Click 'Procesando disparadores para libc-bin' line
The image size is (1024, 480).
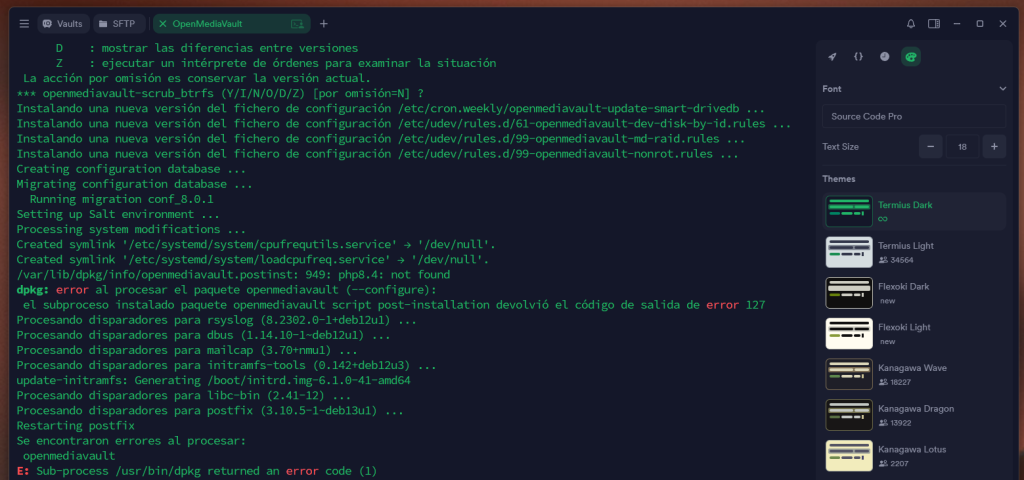tap(184, 396)
